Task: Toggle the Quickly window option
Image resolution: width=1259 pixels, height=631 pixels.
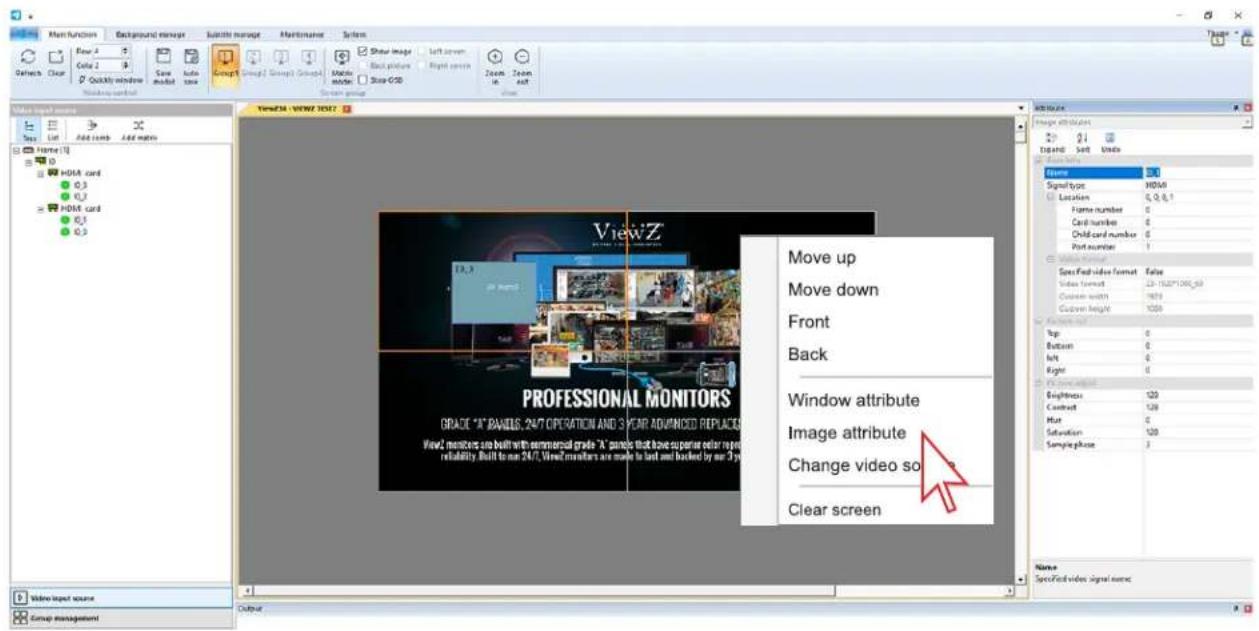Action: pyautogui.click(x=110, y=79)
